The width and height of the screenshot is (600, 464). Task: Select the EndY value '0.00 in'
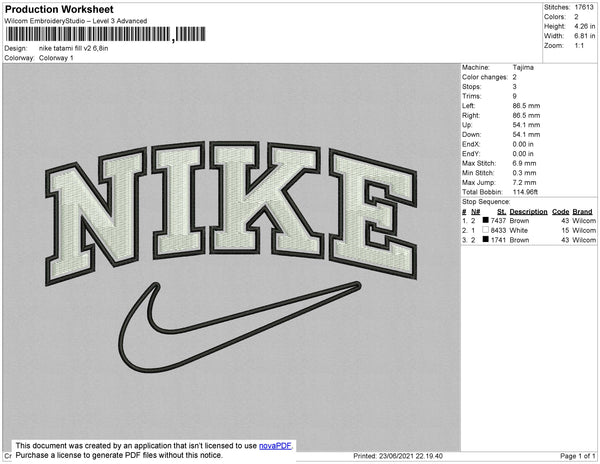[523, 154]
